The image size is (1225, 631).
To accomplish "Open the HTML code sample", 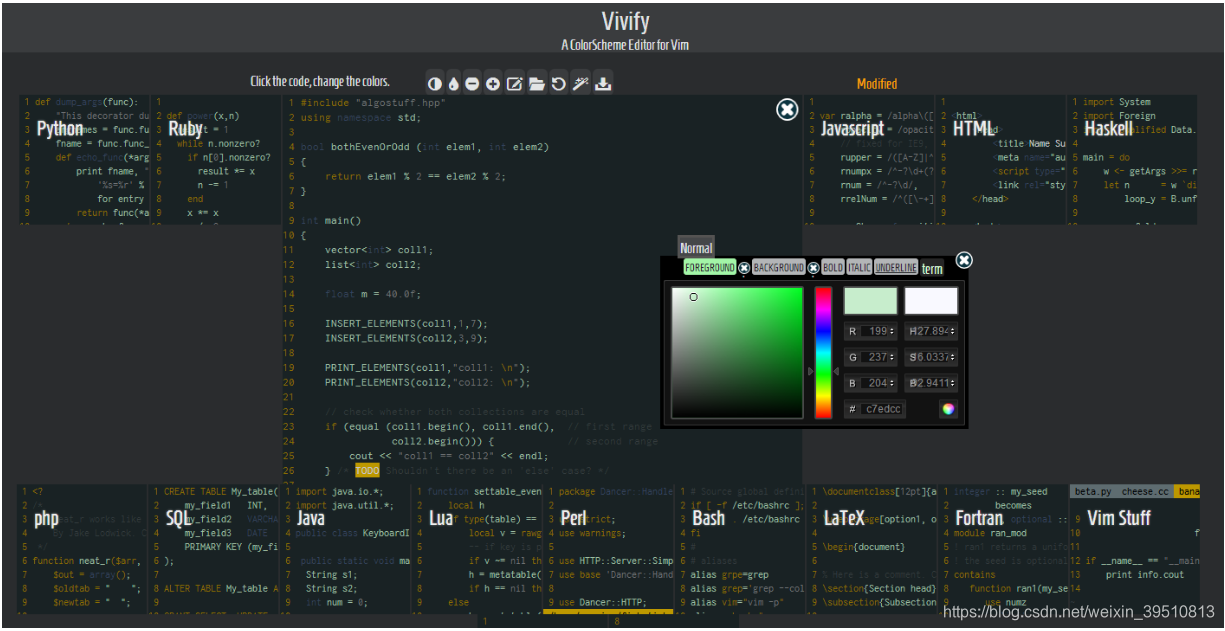I will pyautogui.click(x=974, y=129).
